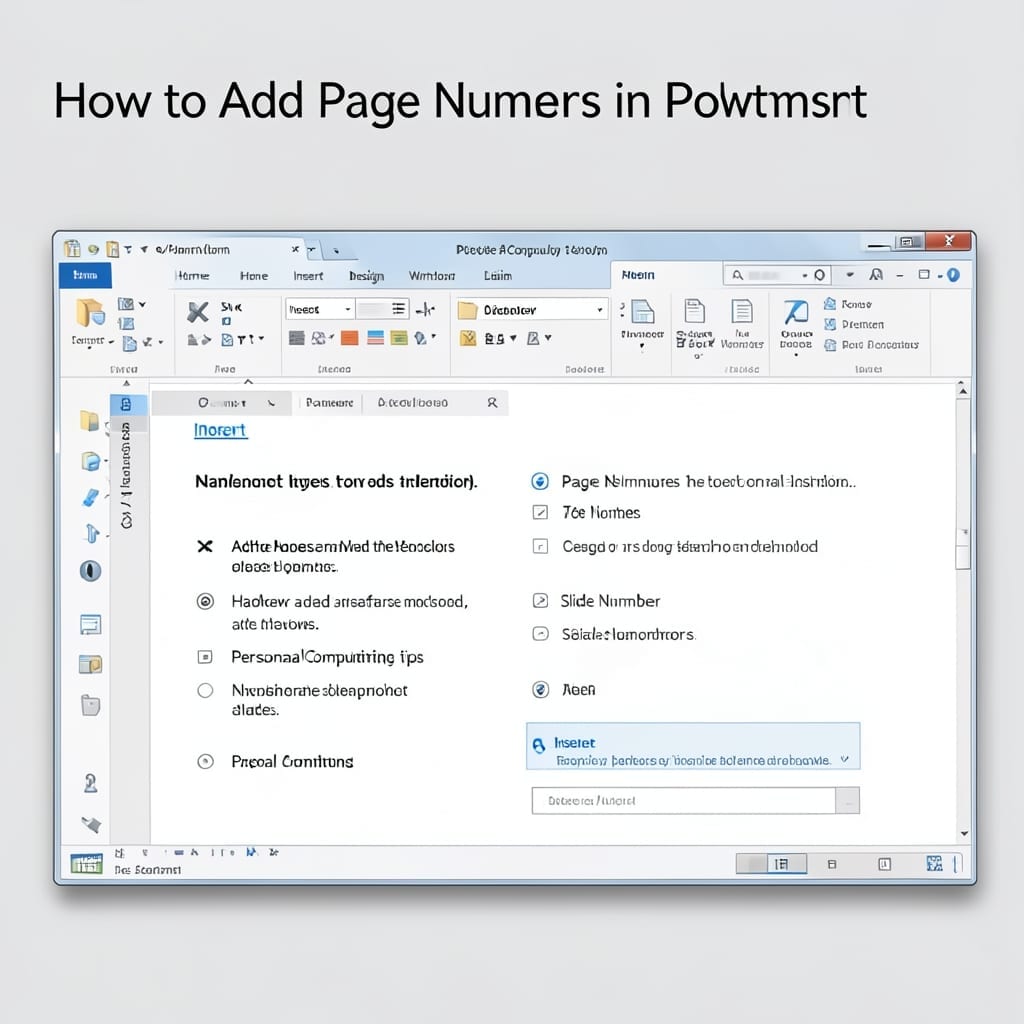Image resolution: width=1024 pixels, height=1024 pixels.
Task: Select the active Noem ribbon tab
Action: click(638, 275)
